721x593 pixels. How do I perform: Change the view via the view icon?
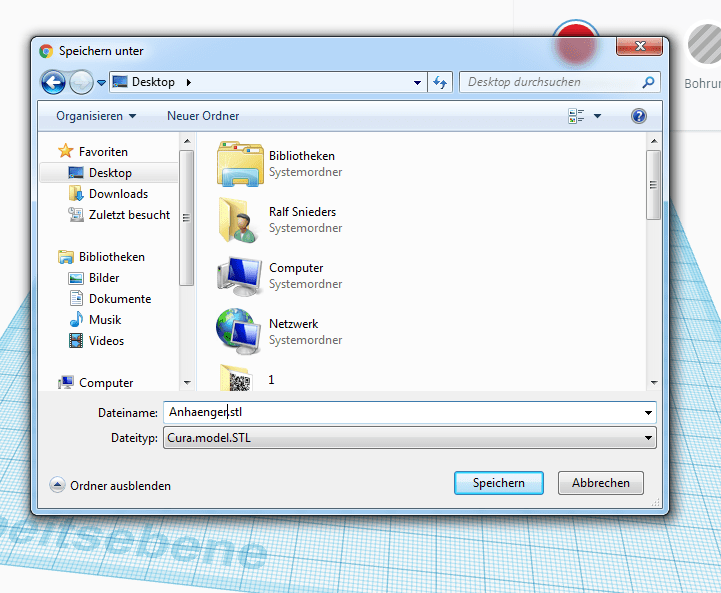(x=576, y=116)
